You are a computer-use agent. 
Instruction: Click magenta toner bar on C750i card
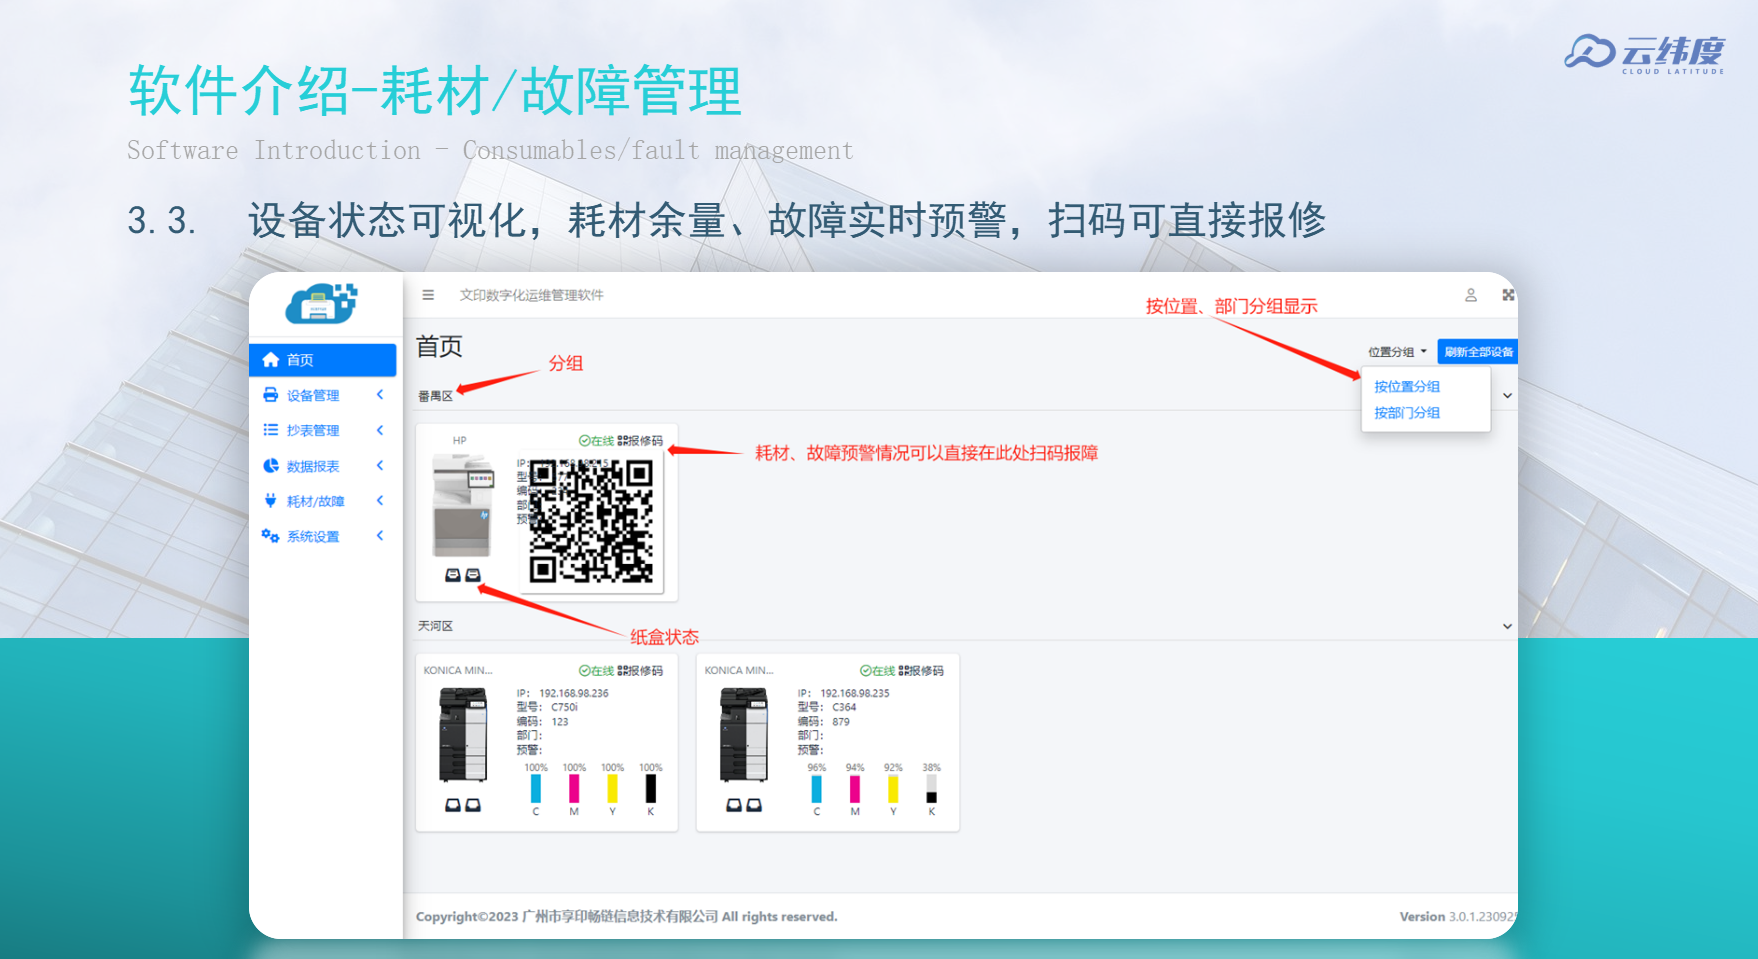tap(574, 788)
